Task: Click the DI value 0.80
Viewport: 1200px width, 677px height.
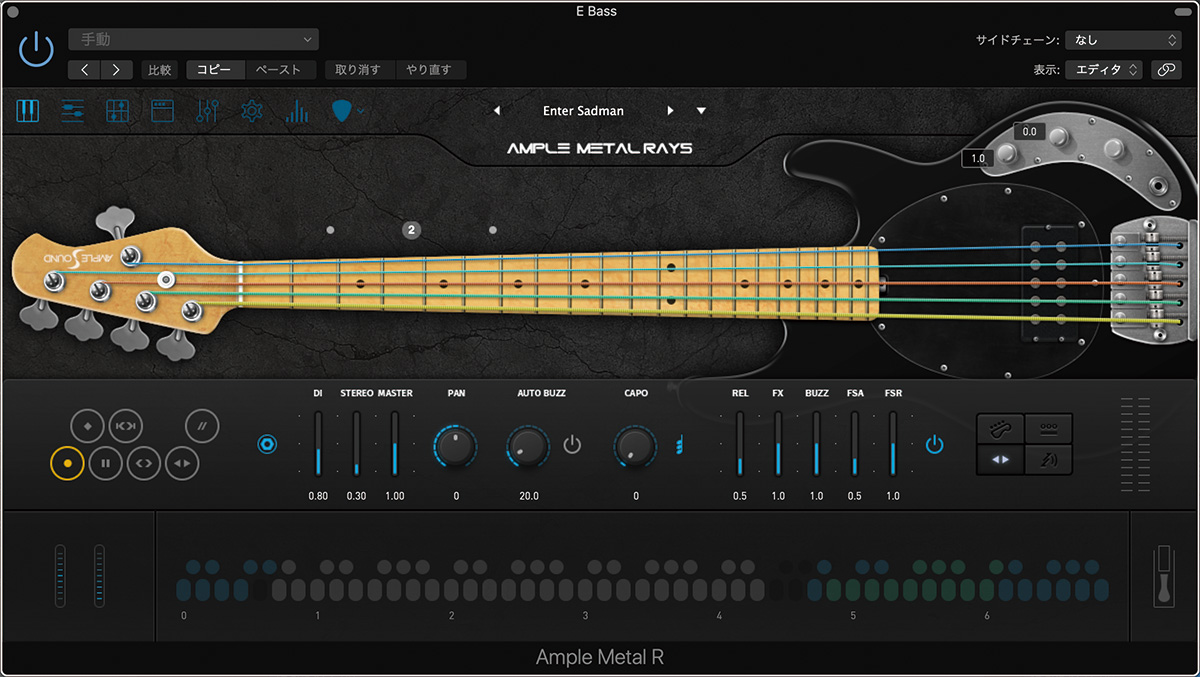Action: tap(318, 496)
